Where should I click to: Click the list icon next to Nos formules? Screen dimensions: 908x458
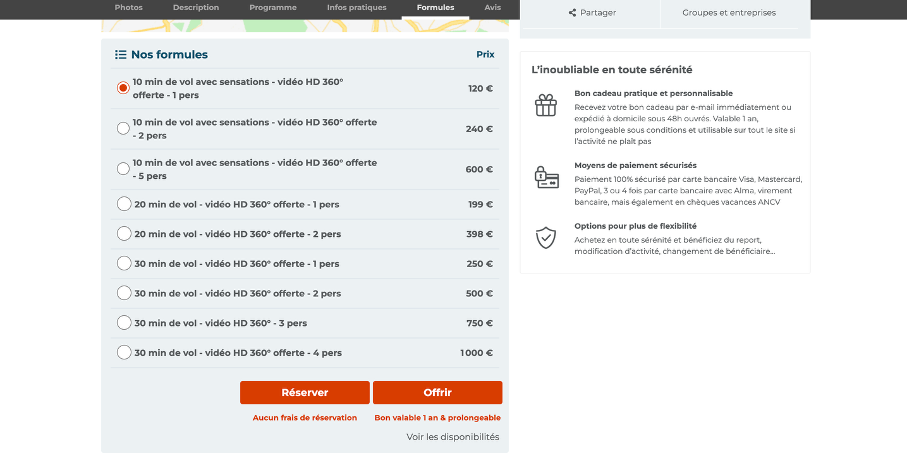120,54
